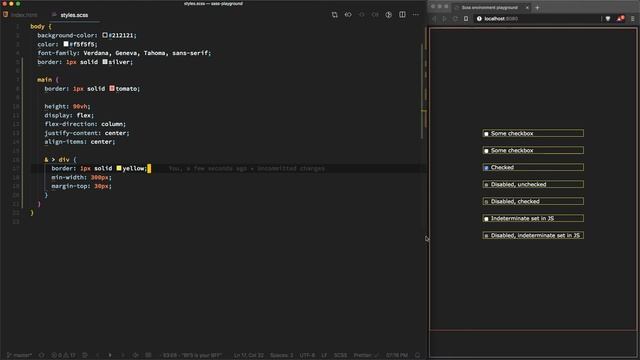Screen dimensions: 640x360
Task: Split the editor with the split icon
Action: pos(402,15)
